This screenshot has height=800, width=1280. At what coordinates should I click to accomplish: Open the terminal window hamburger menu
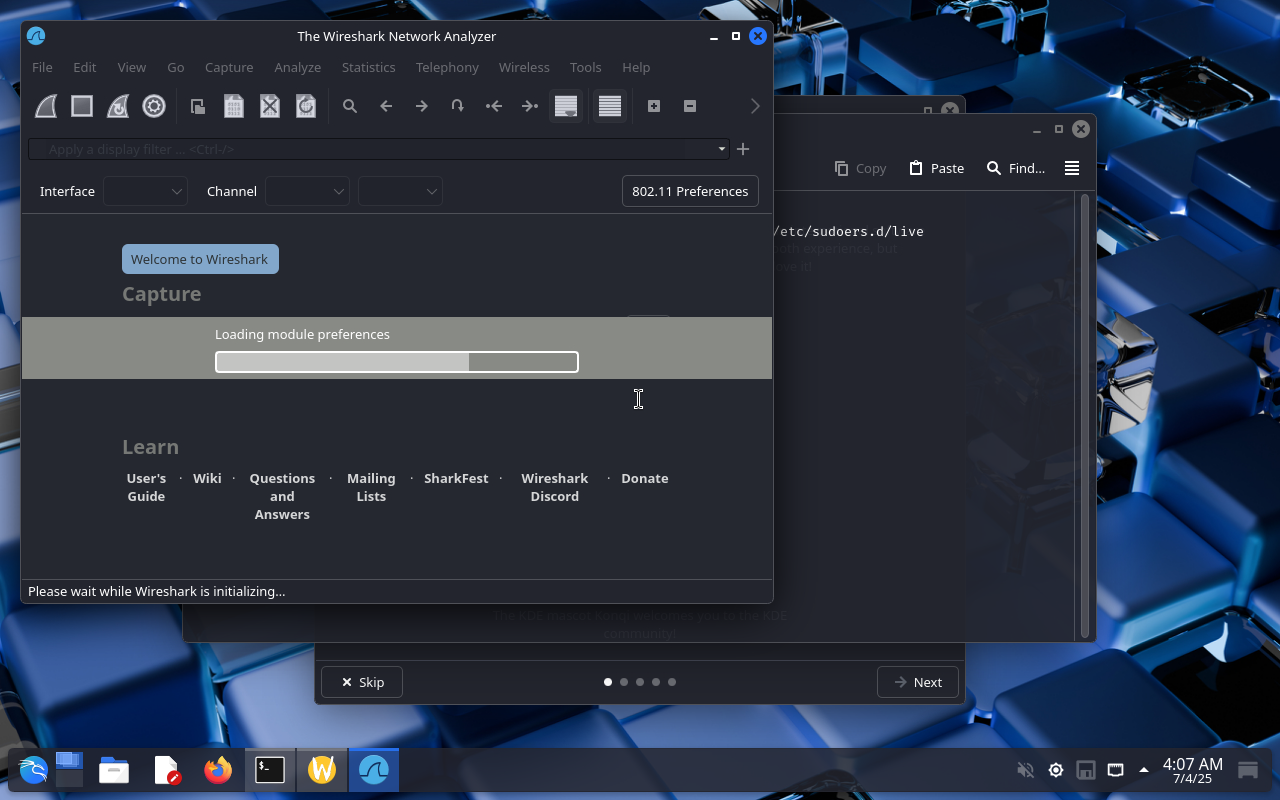pyautogui.click(x=1072, y=168)
